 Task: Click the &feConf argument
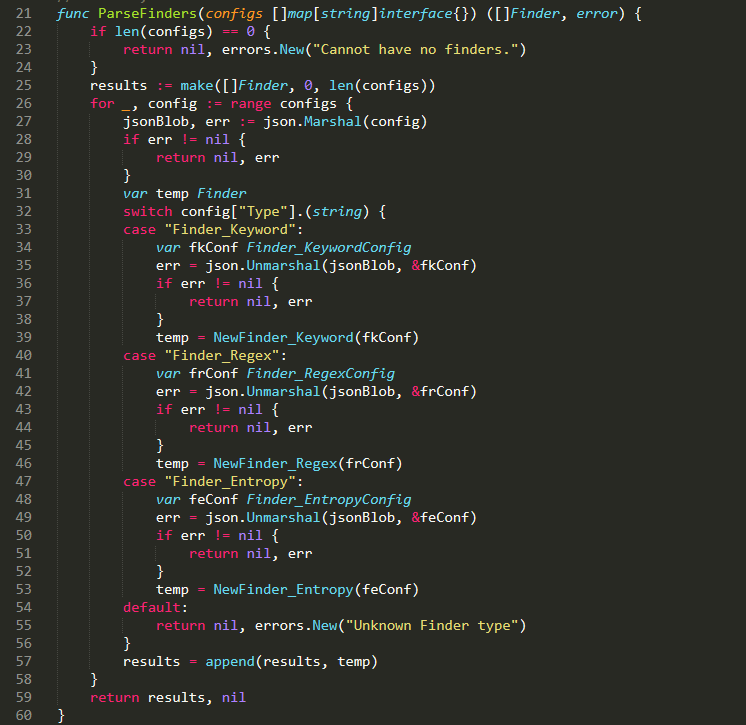(x=441, y=518)
